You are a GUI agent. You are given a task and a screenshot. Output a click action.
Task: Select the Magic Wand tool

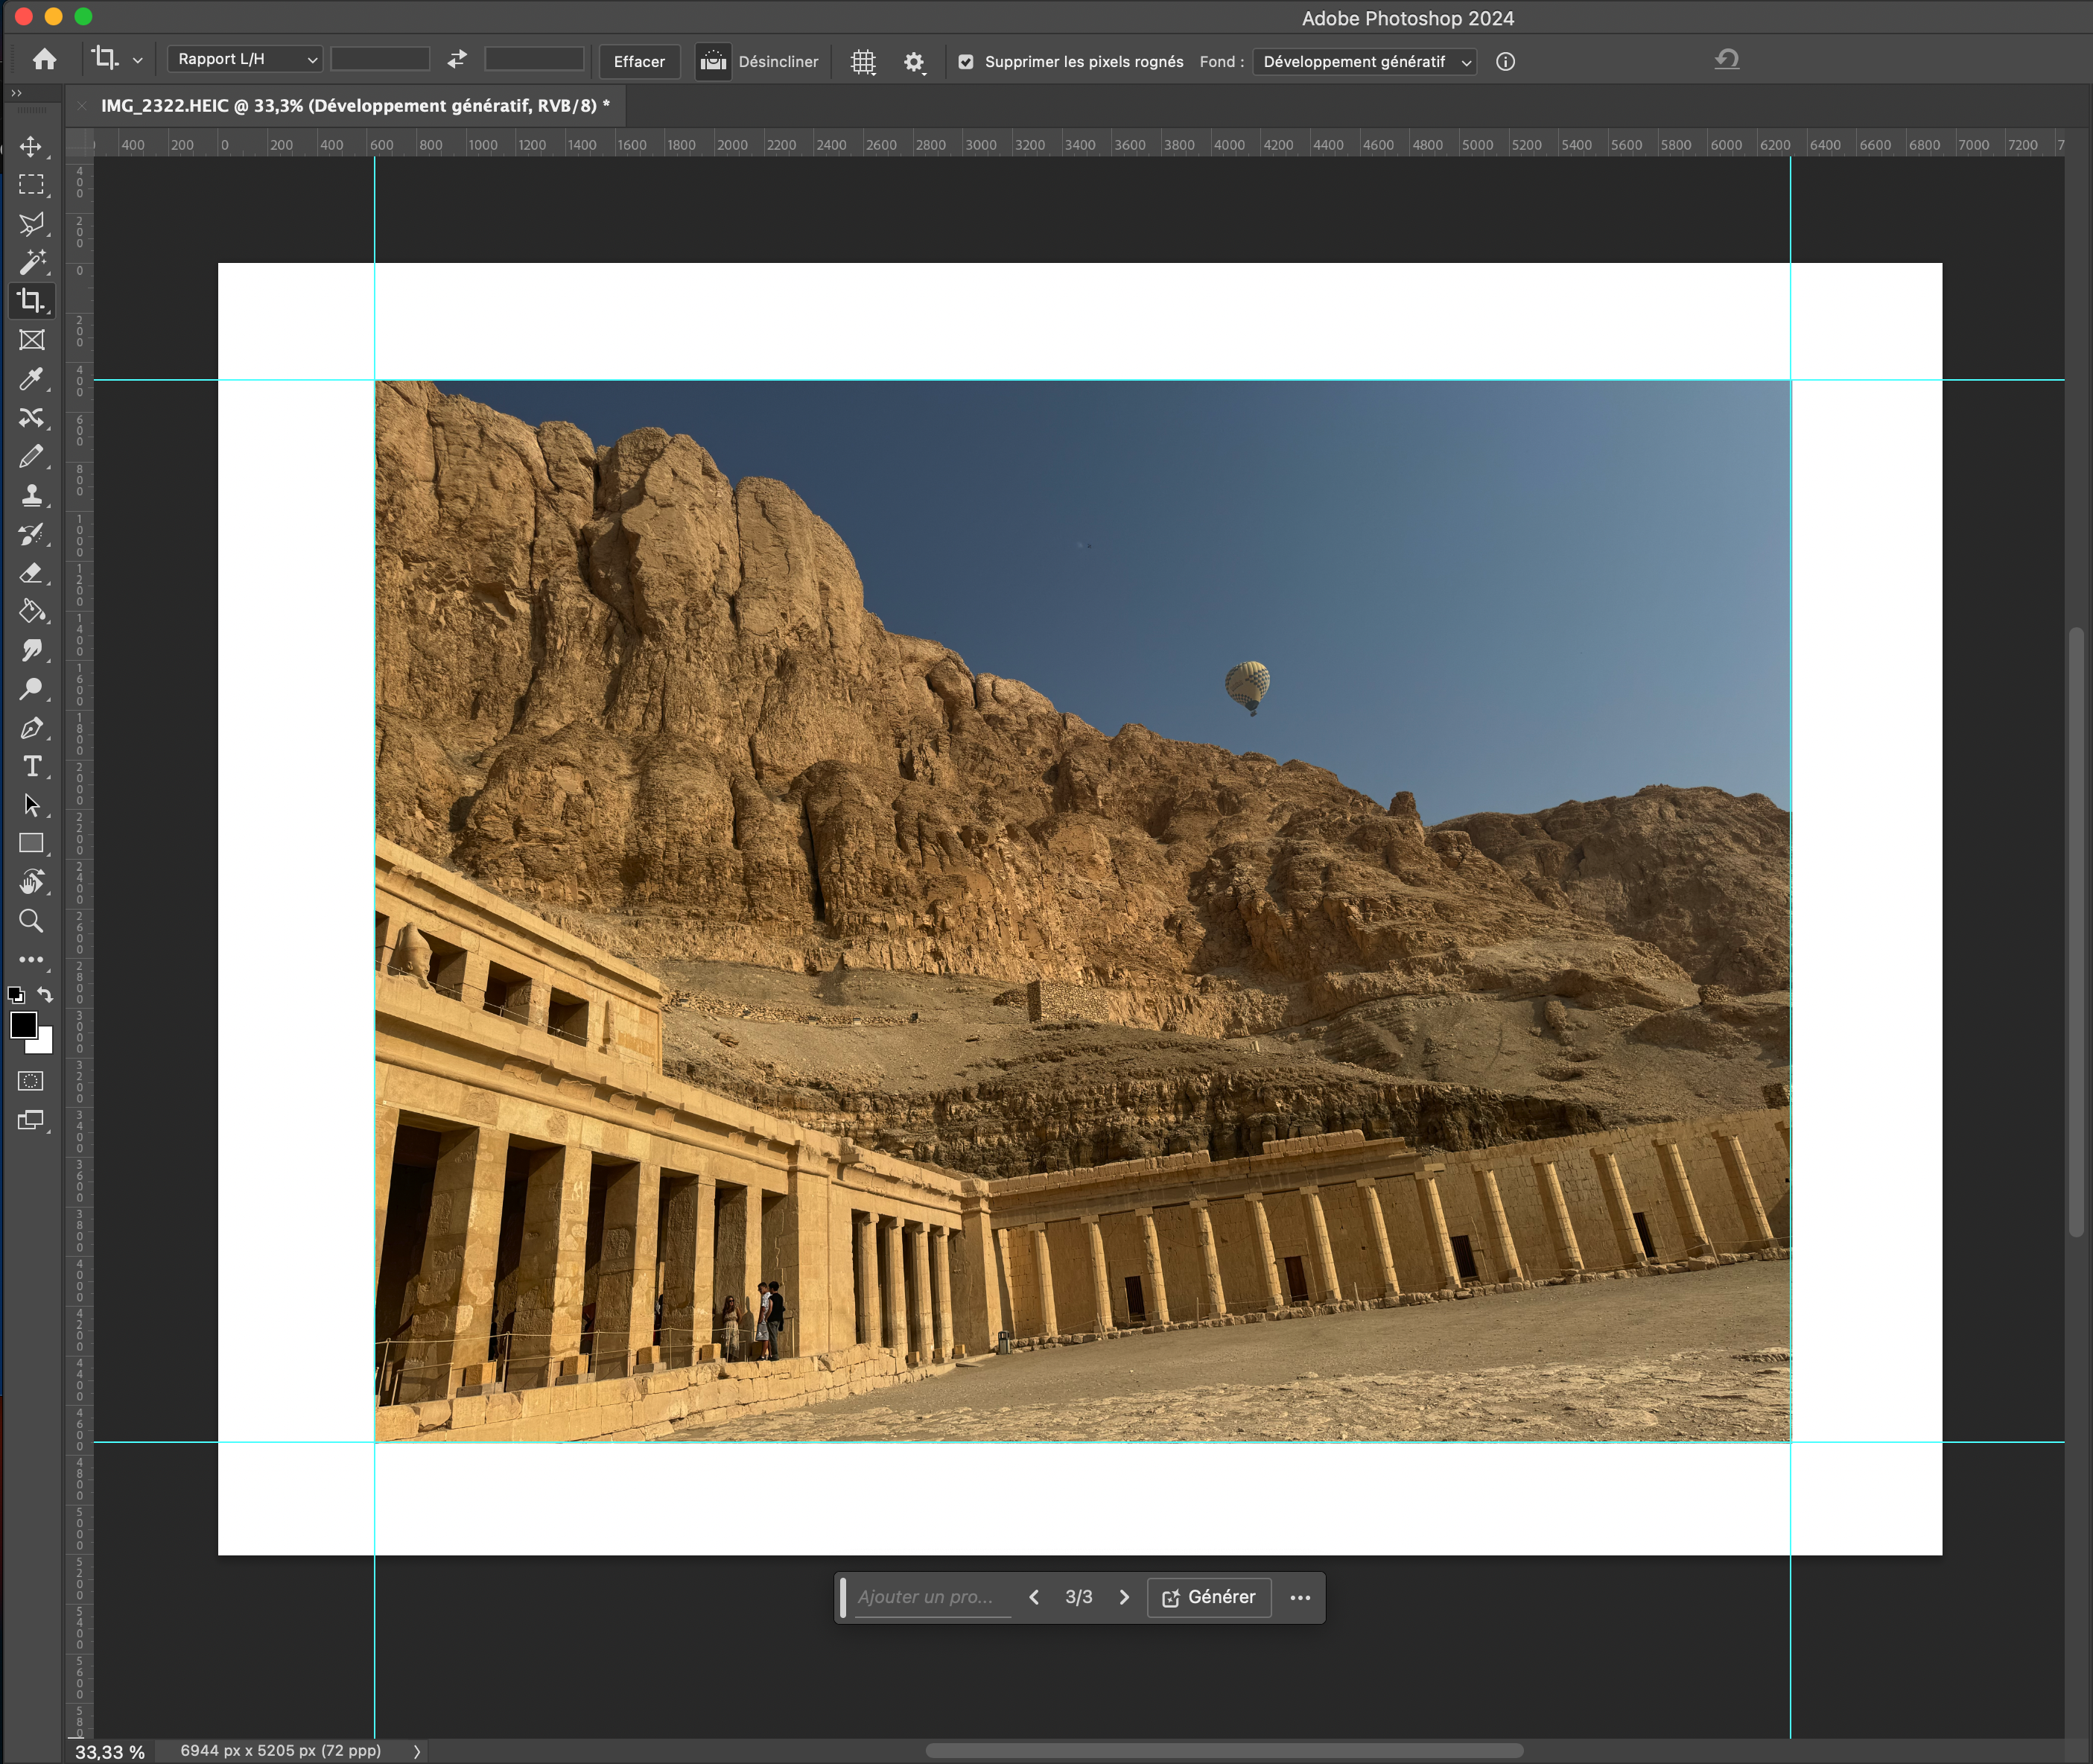click(x=31, y=262)
